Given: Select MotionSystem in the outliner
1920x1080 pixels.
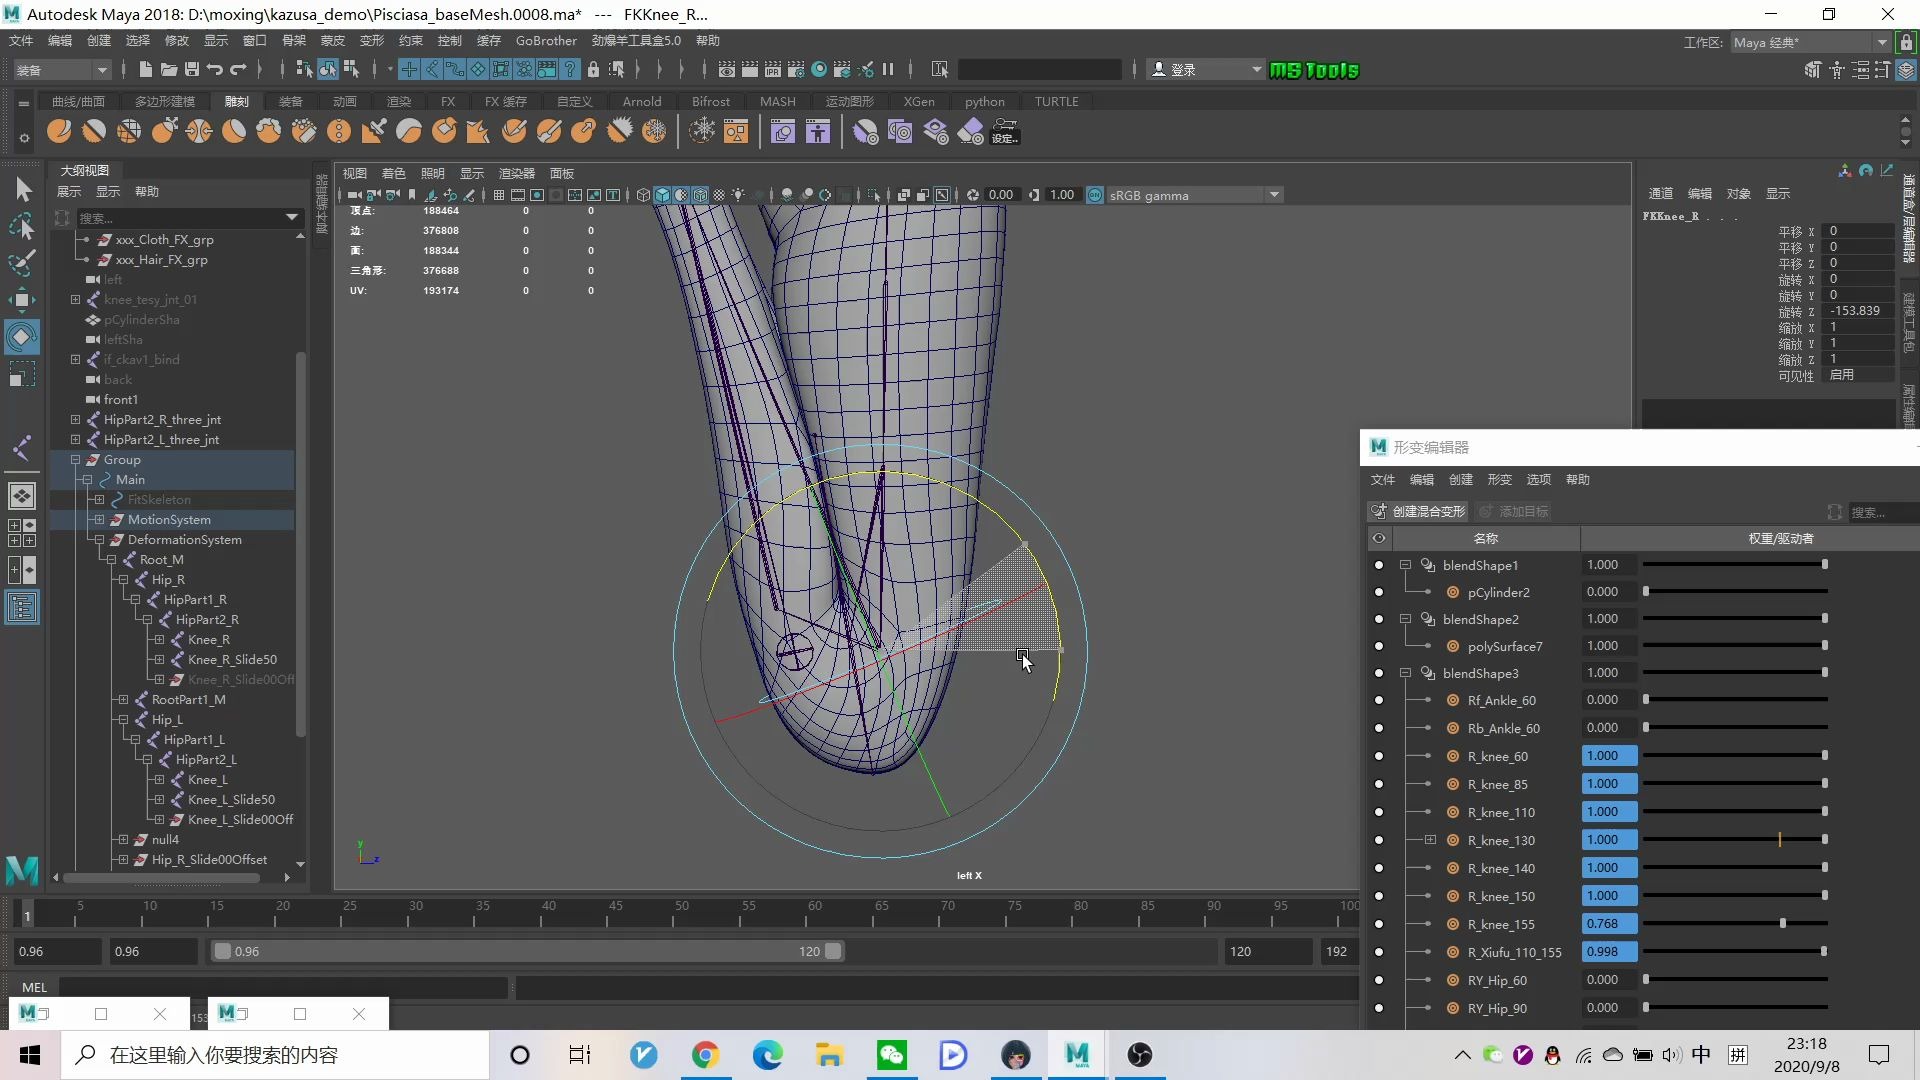Looking at the screenshot, I should click(x=169, y=519).
